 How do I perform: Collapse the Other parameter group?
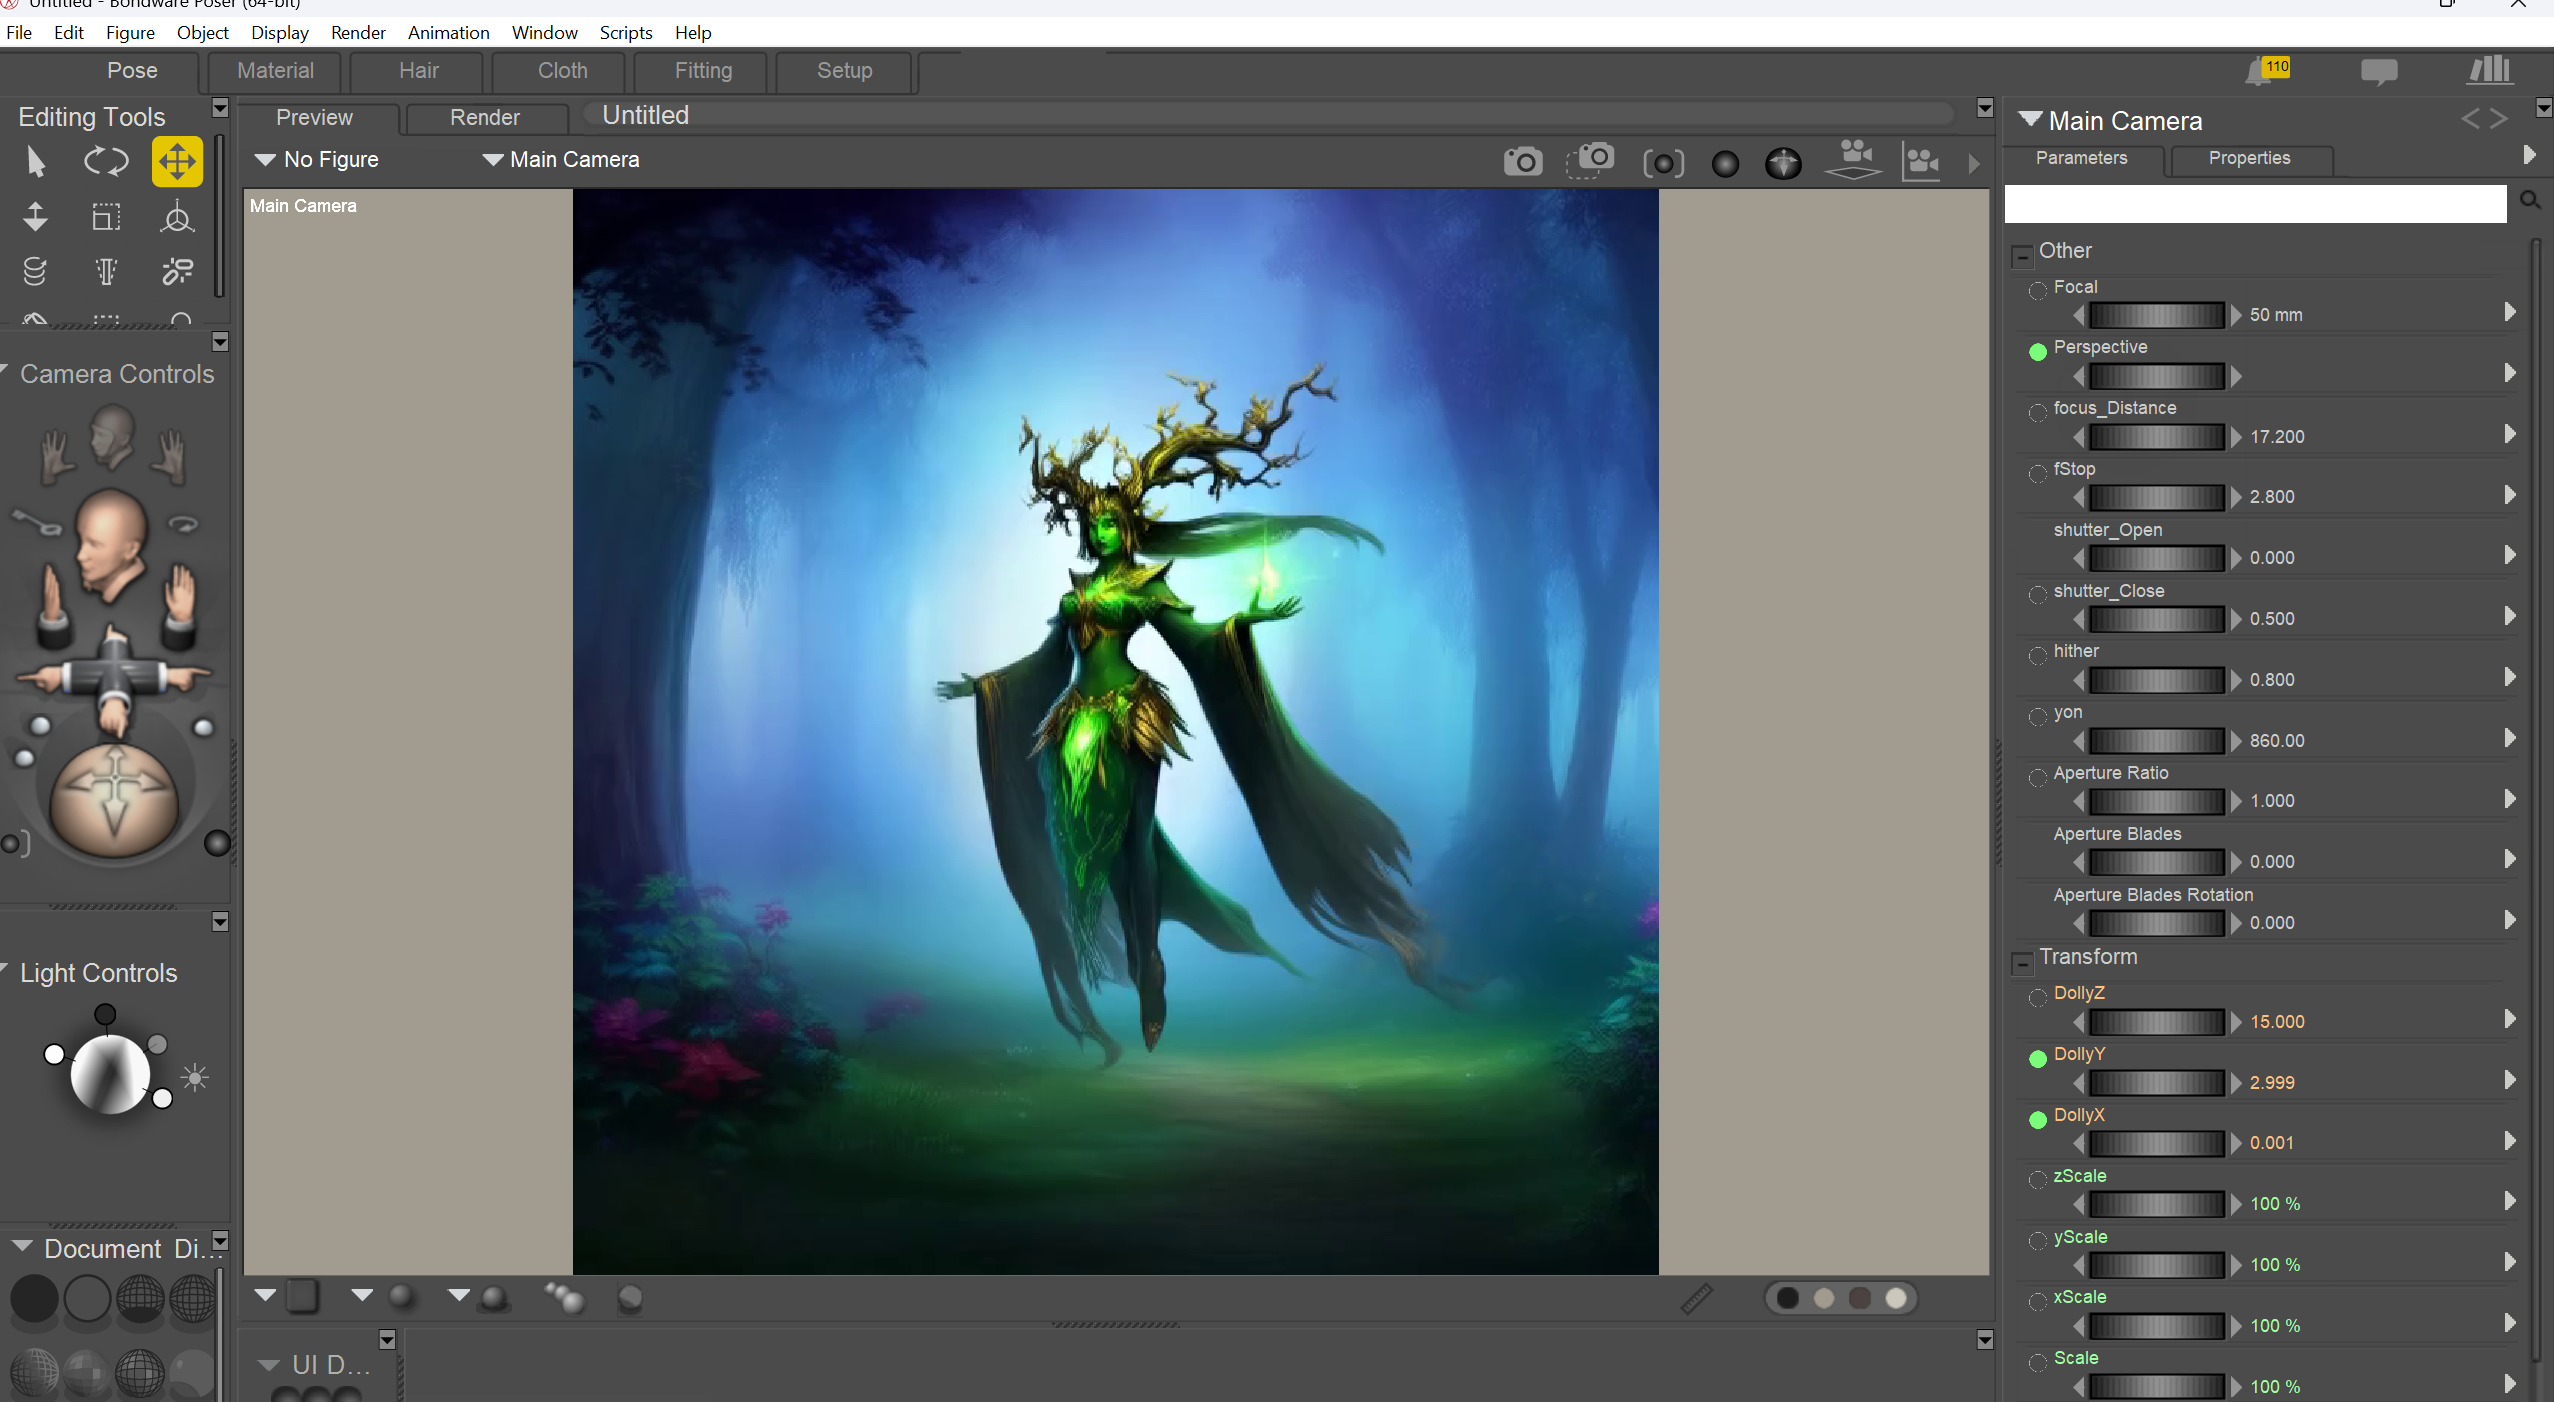(x=2022, y=256)
